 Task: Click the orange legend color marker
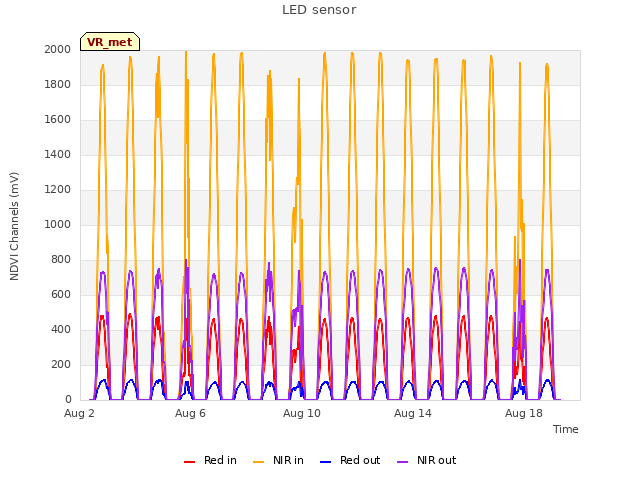click(x=258, y=462)
